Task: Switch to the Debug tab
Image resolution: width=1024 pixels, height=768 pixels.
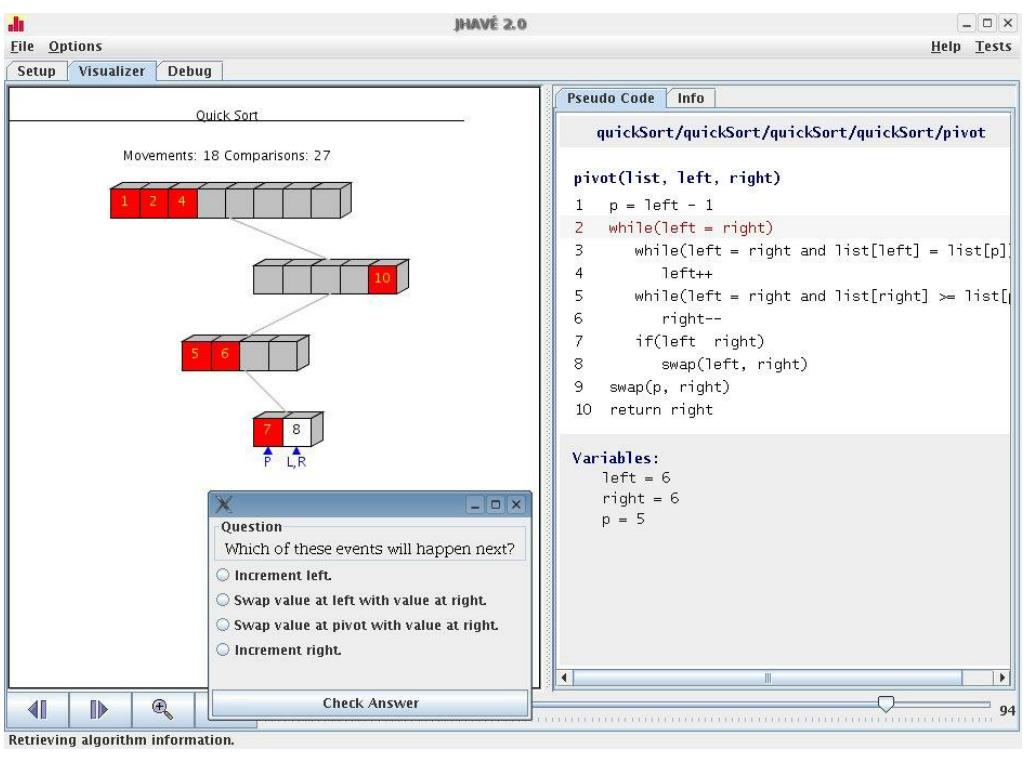Action: tap(189, 71)
